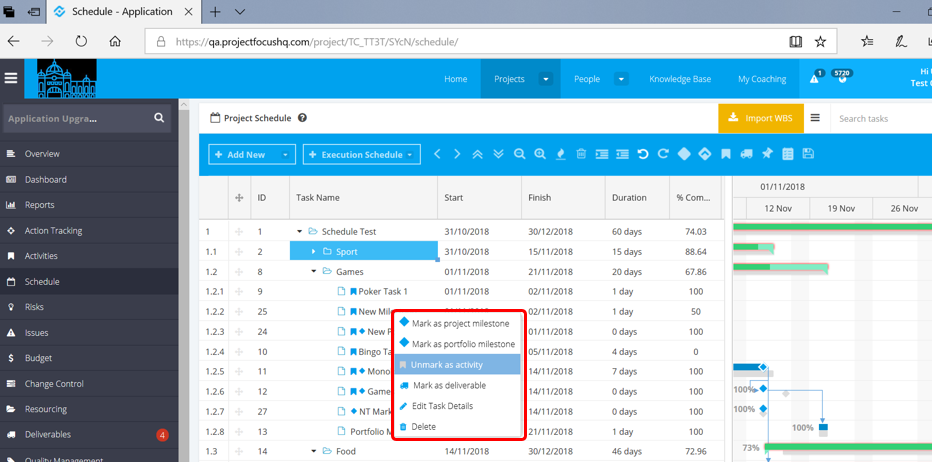Click the search magnifier in sidebar project box
Screen dimensions: 932x462
coord(159,118)
